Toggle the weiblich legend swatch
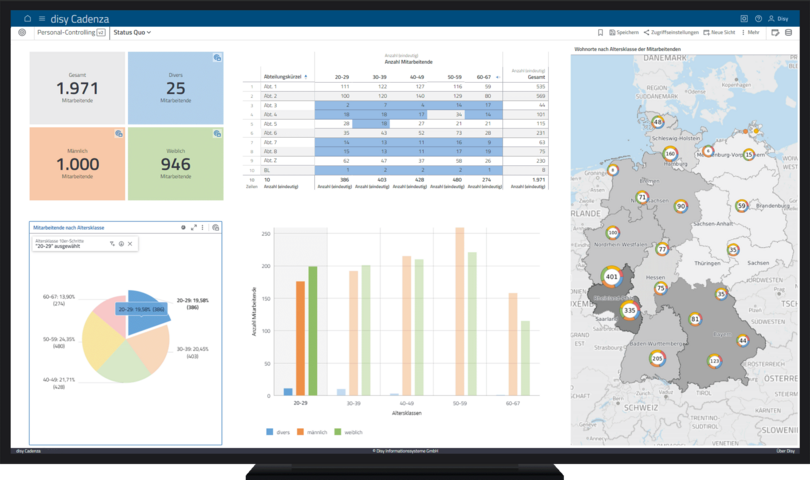This screenshot has height=480, width=810. coord(338,432)
